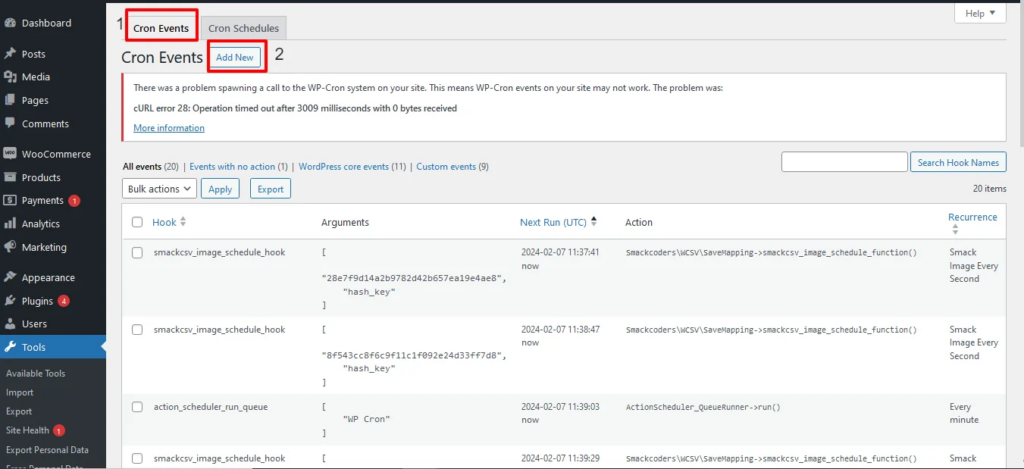This screenshot has height=469, width=1024.
Task: Click the action_scheduler_run_queue hook name
Action: [210, 406]
